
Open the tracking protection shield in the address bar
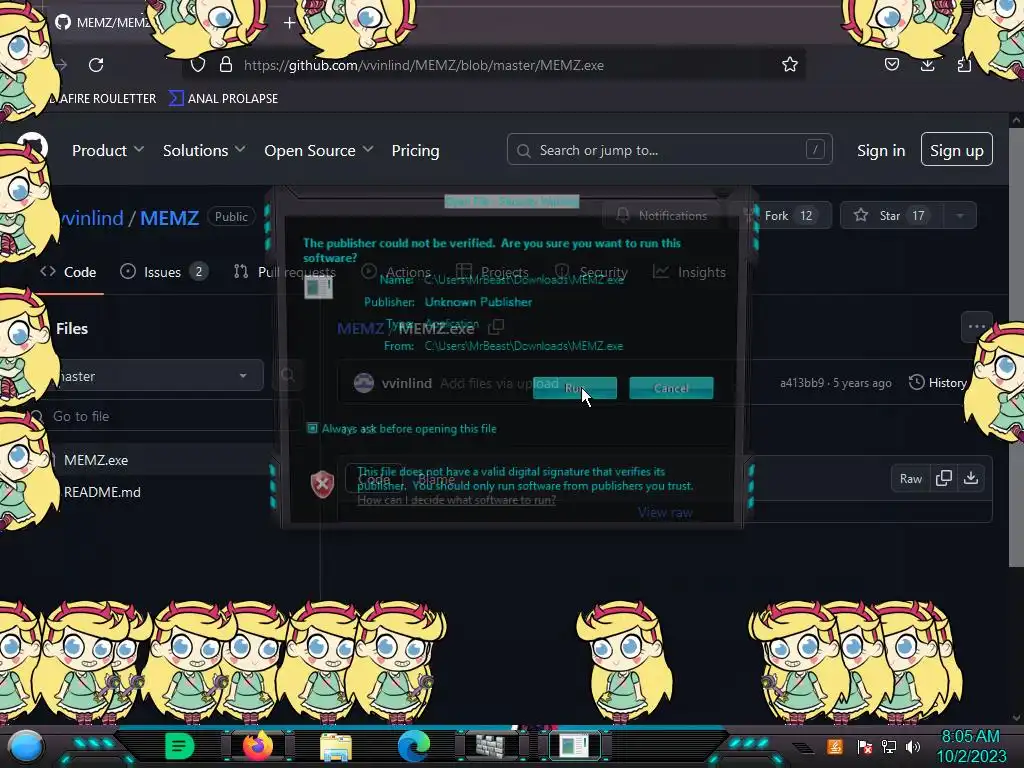[198, 65]
